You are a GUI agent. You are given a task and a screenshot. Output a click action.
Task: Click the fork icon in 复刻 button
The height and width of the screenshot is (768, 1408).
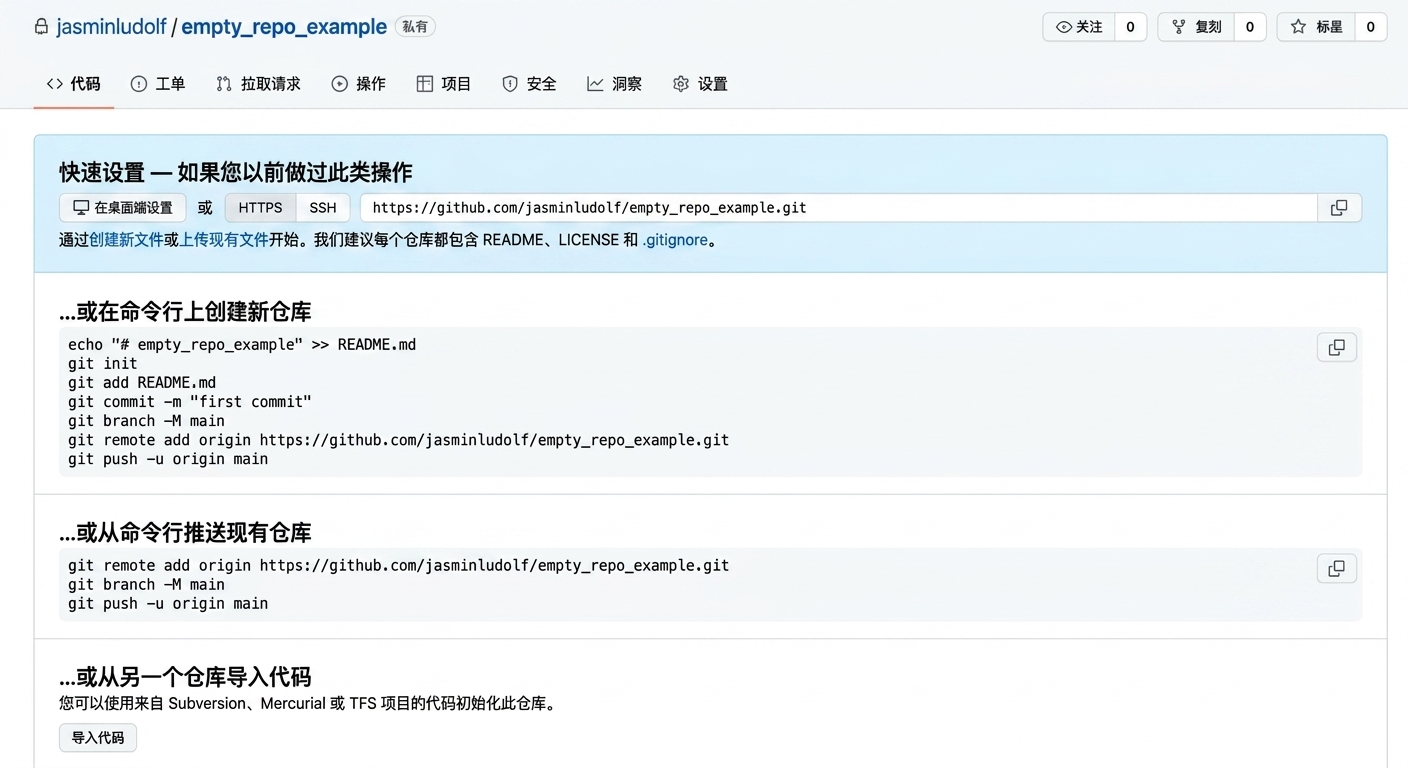click(1179, 27)
